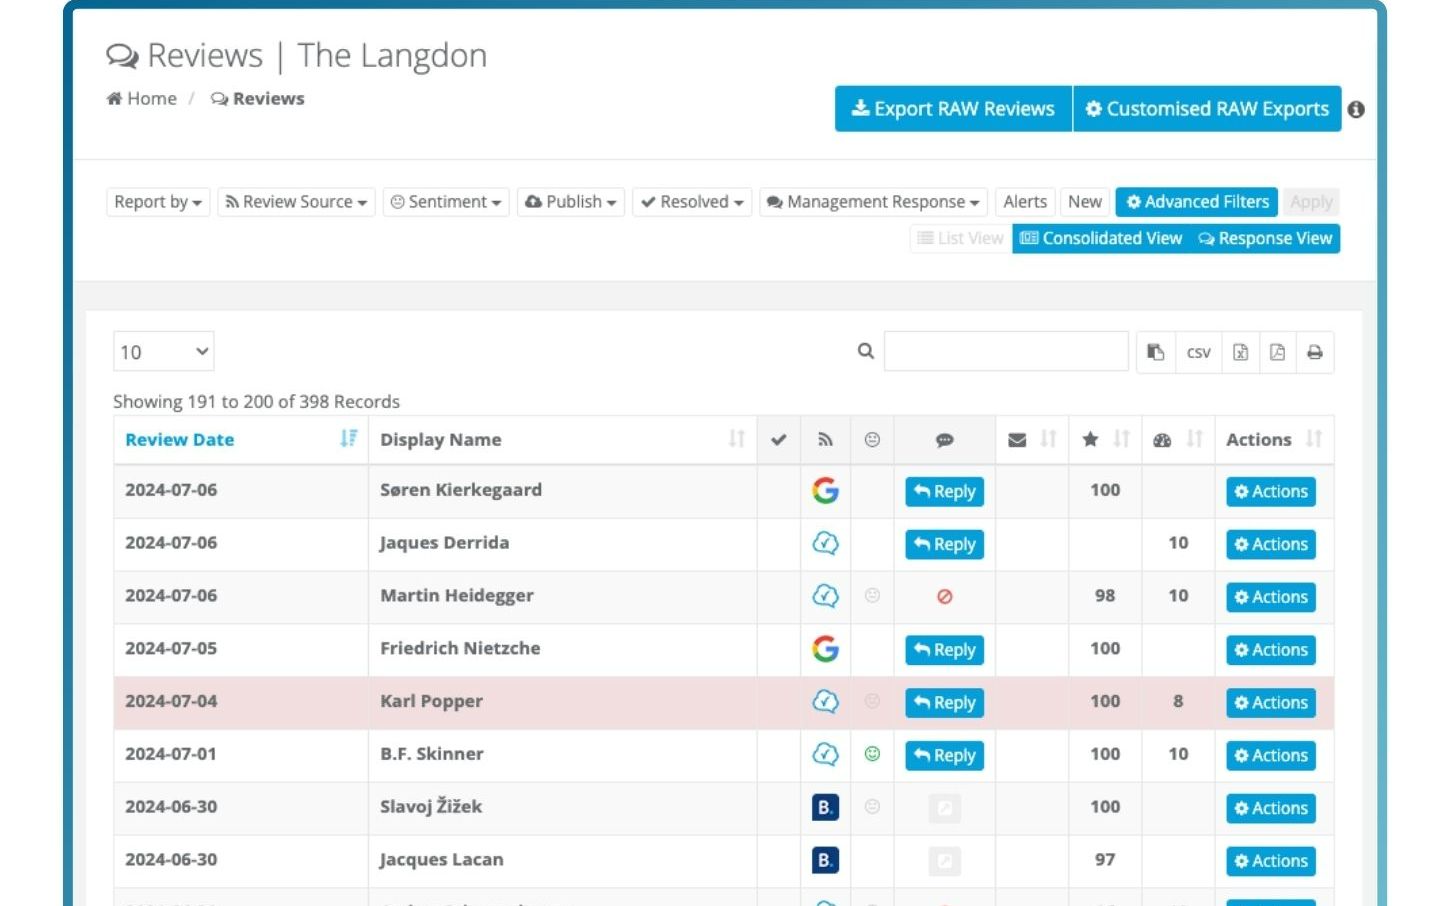Click the green smiley sentiment for B.F. Skinner
Viewport: 1450px width, 906px height.
coord(872,754)
